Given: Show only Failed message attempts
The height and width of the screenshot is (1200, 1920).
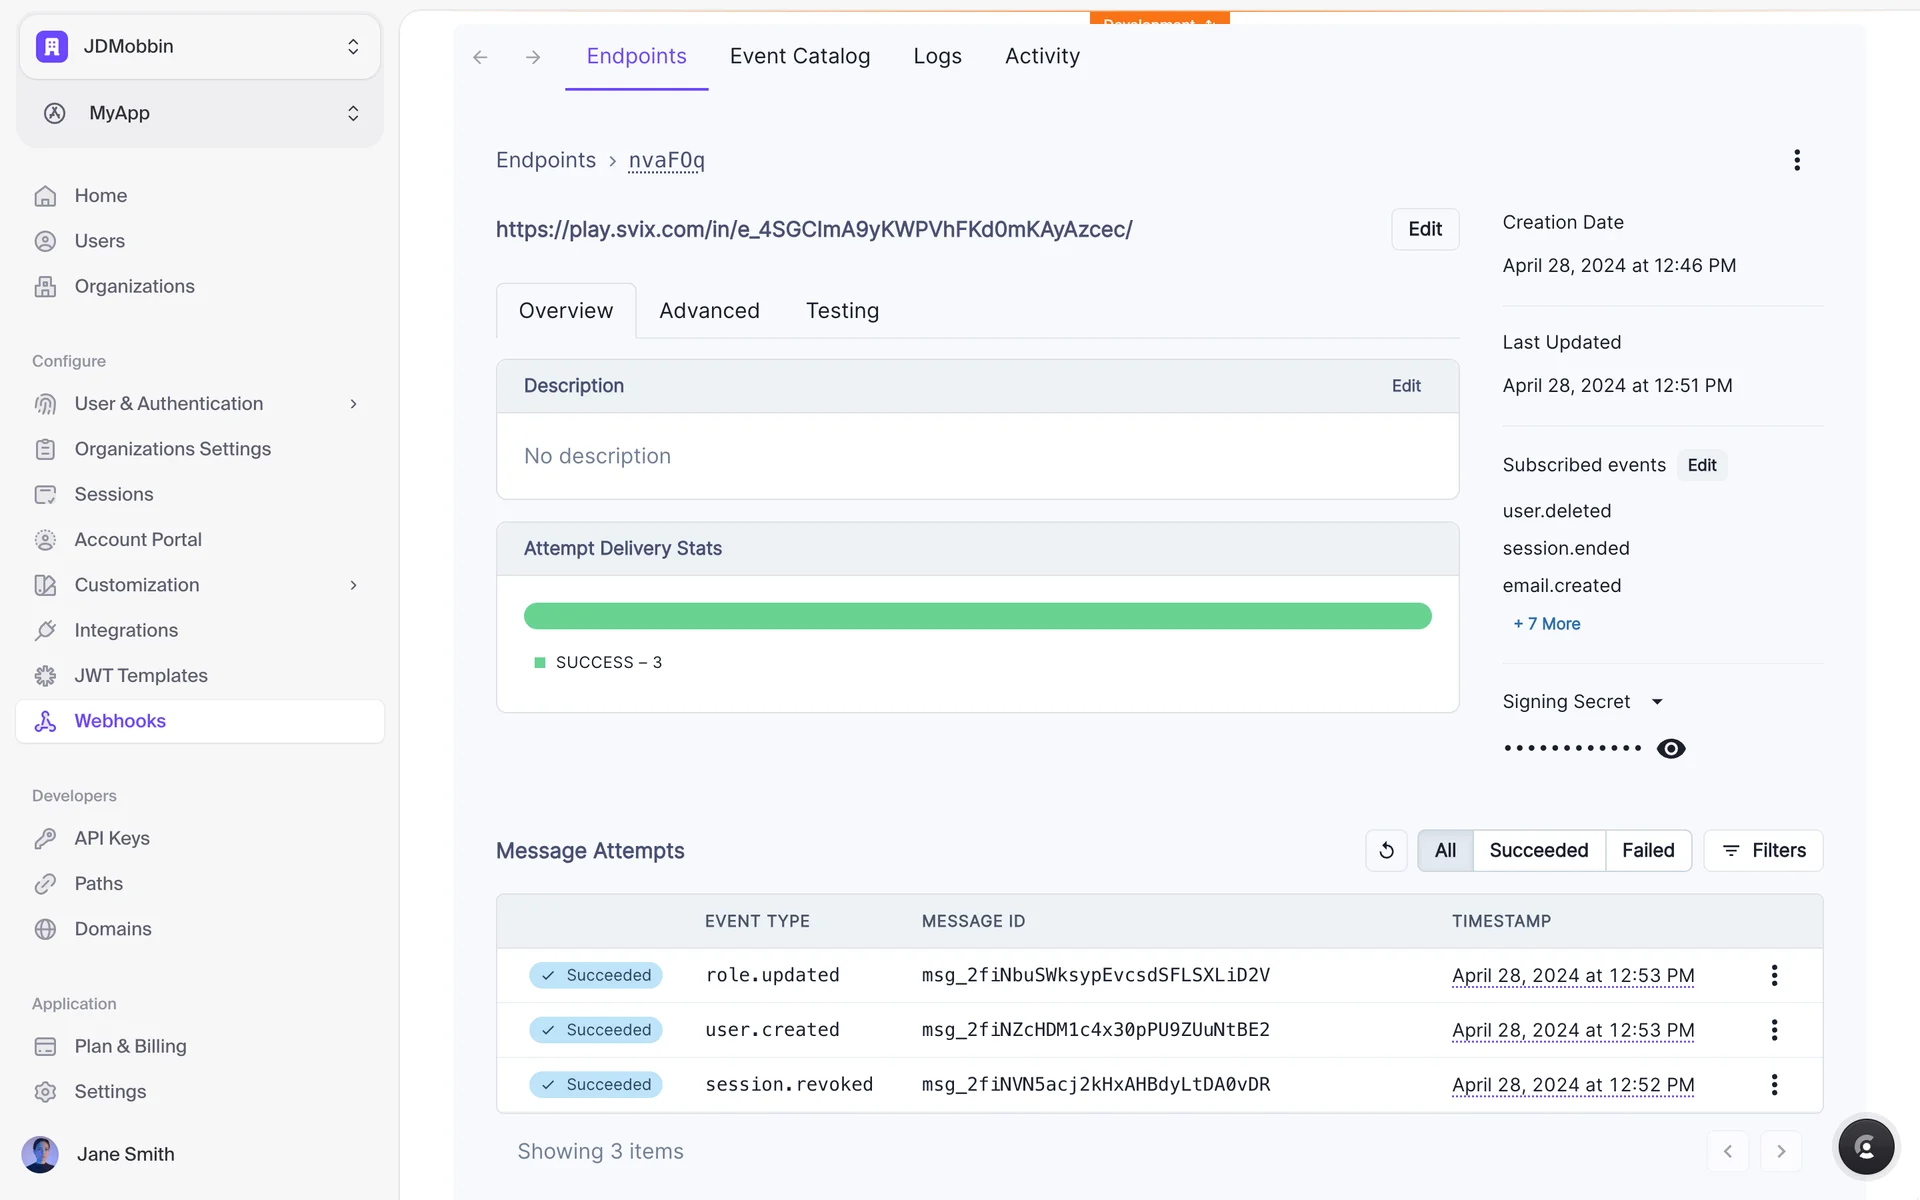Looking at the screenshot, I should tap(1647, 850).
